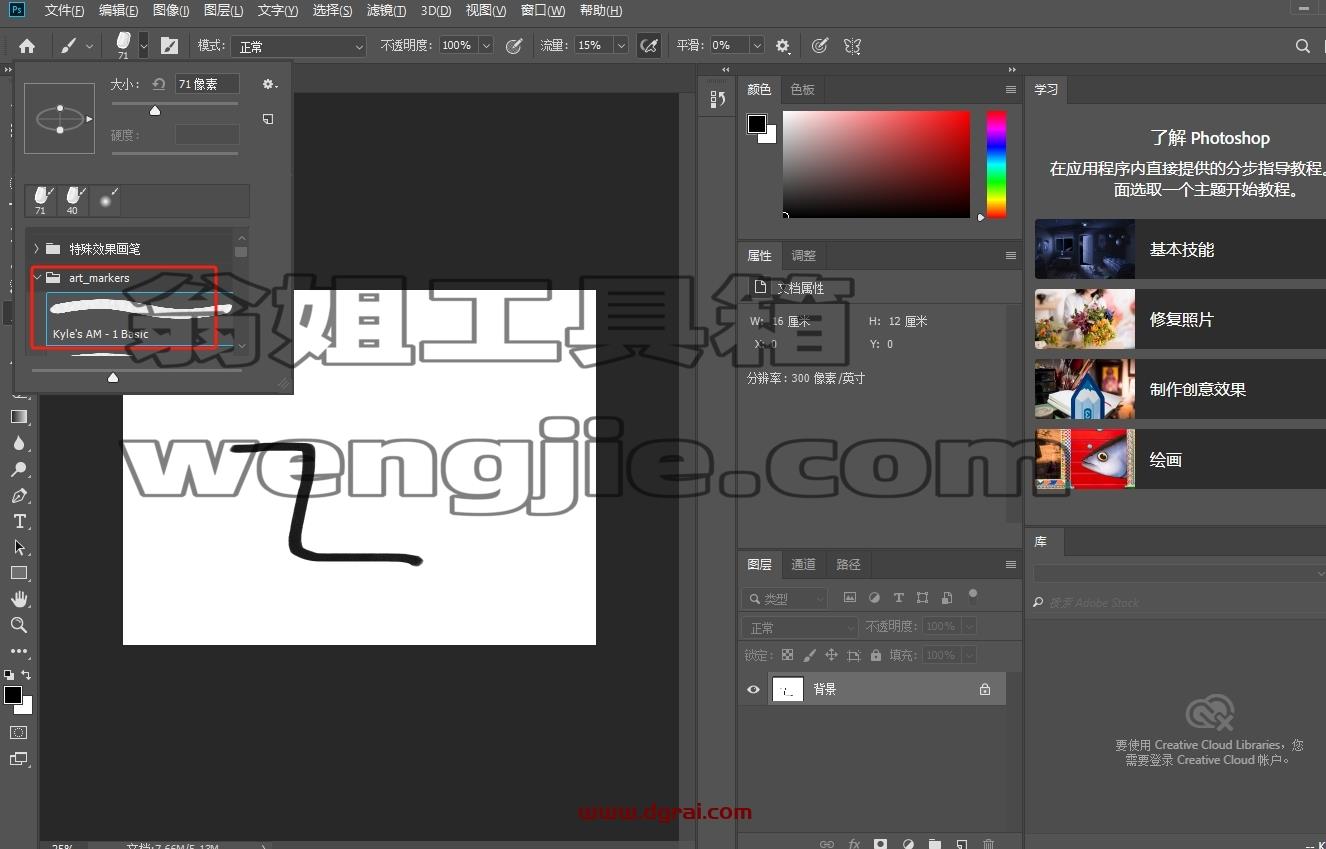
Task: Open the 模式 blend mode dropdown
Action: coord(299,46)
